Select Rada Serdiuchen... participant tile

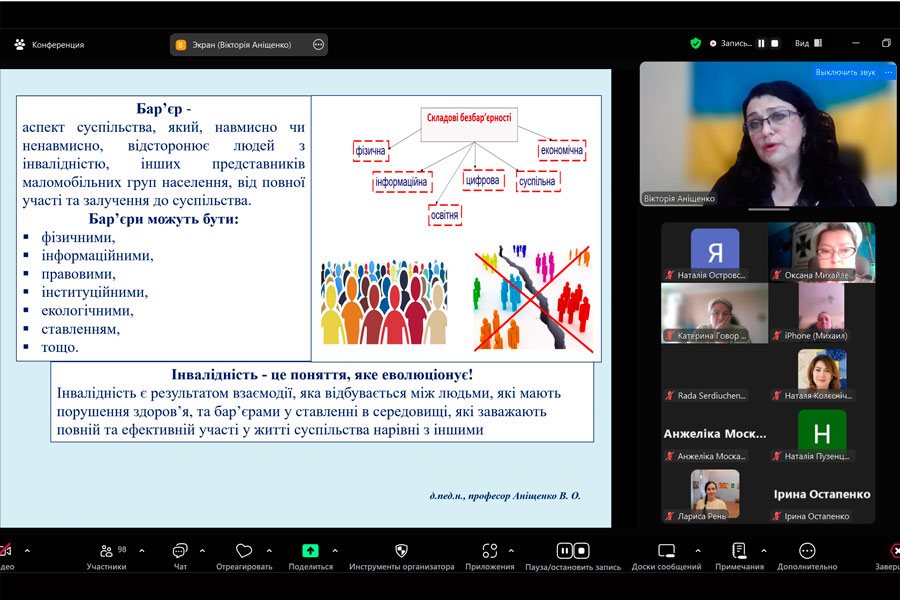click(x=715, y=373)
